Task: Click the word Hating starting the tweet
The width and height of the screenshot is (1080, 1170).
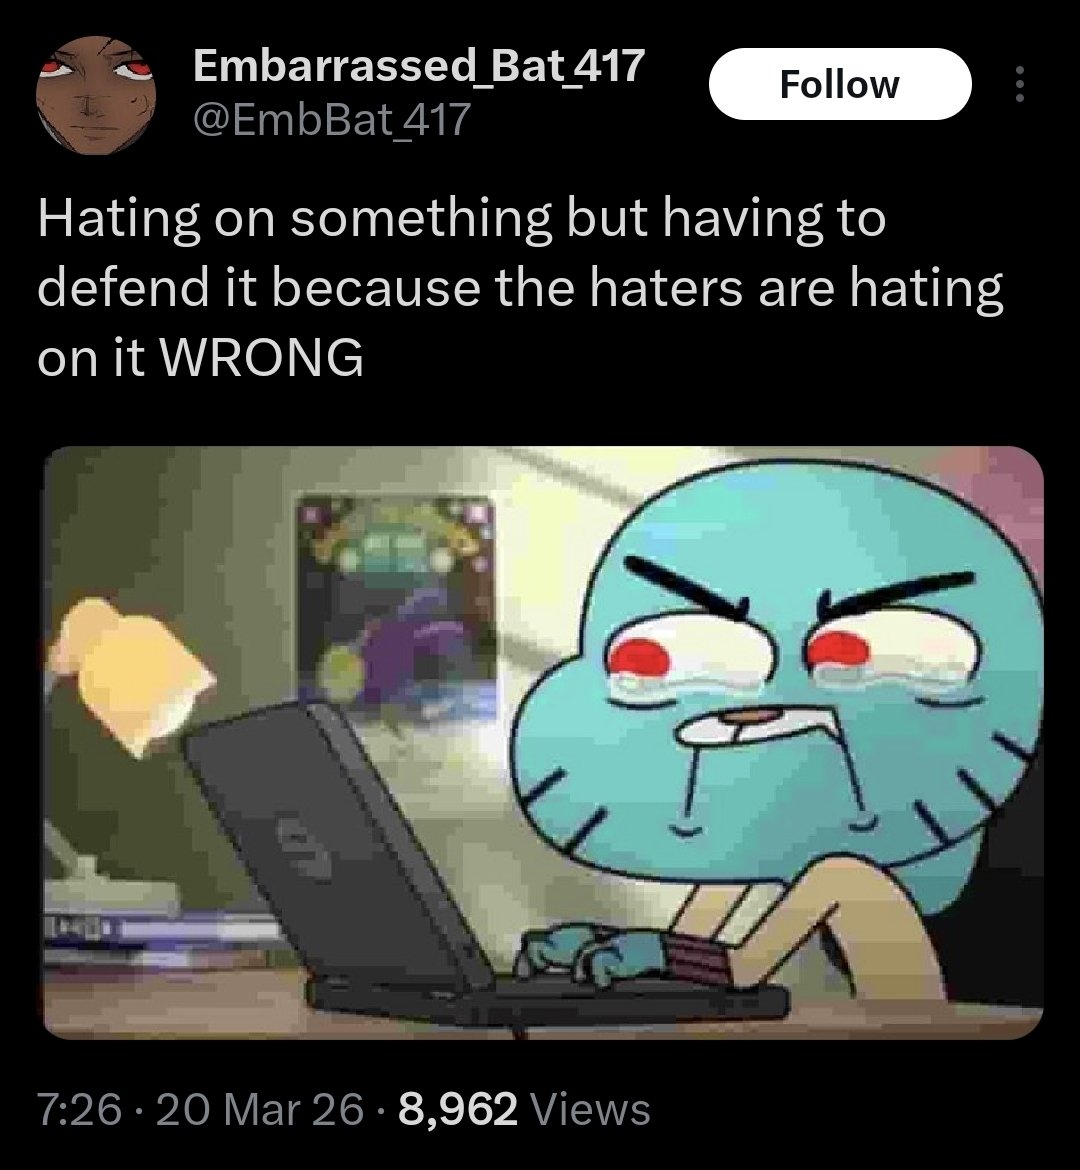Action: 119,222
